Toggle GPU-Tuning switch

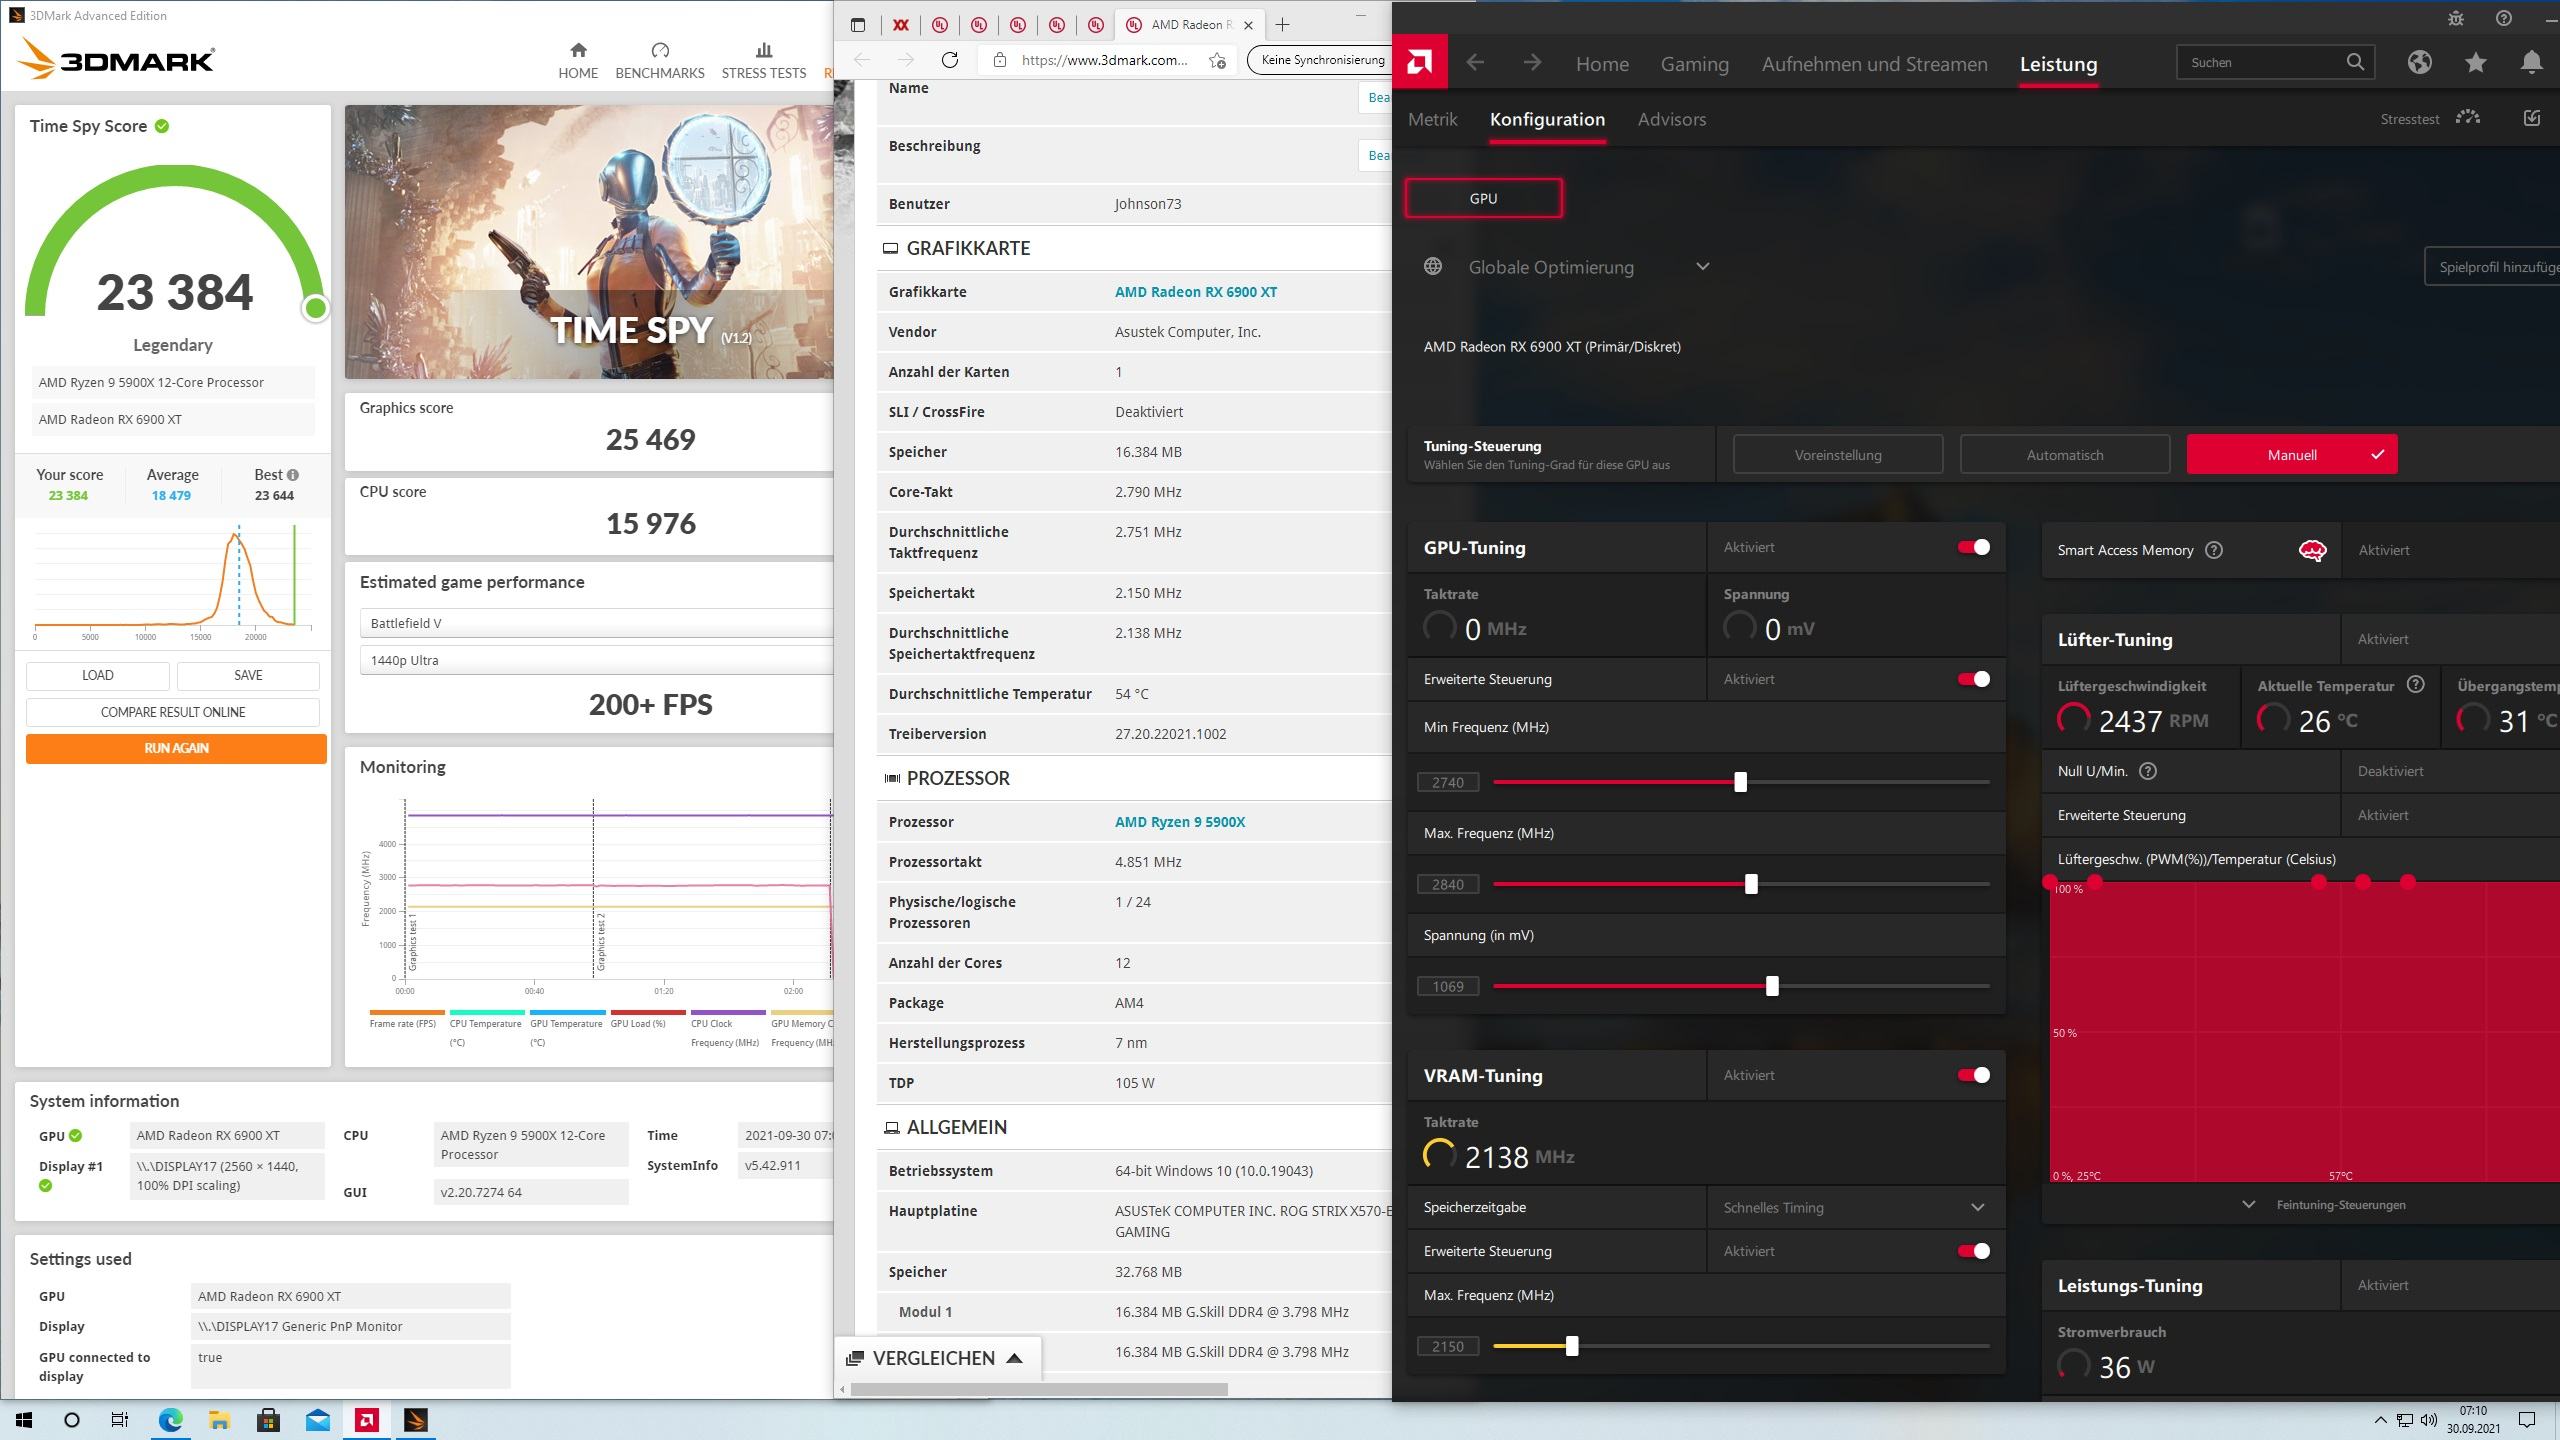[1974, 547]
